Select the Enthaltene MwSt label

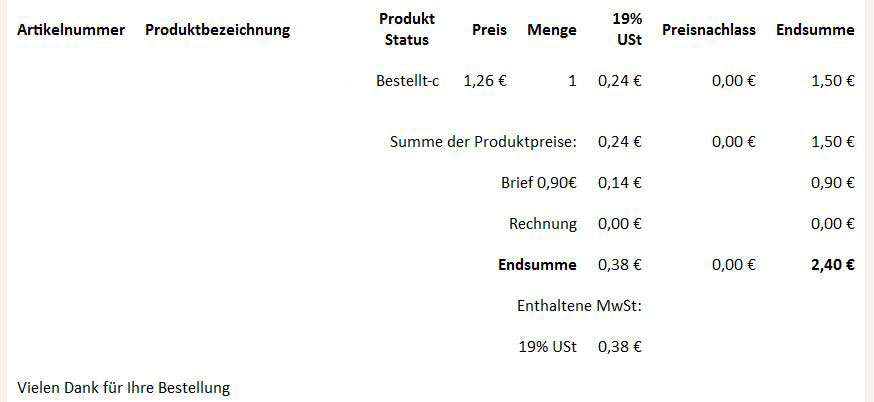tap(579, 306)
